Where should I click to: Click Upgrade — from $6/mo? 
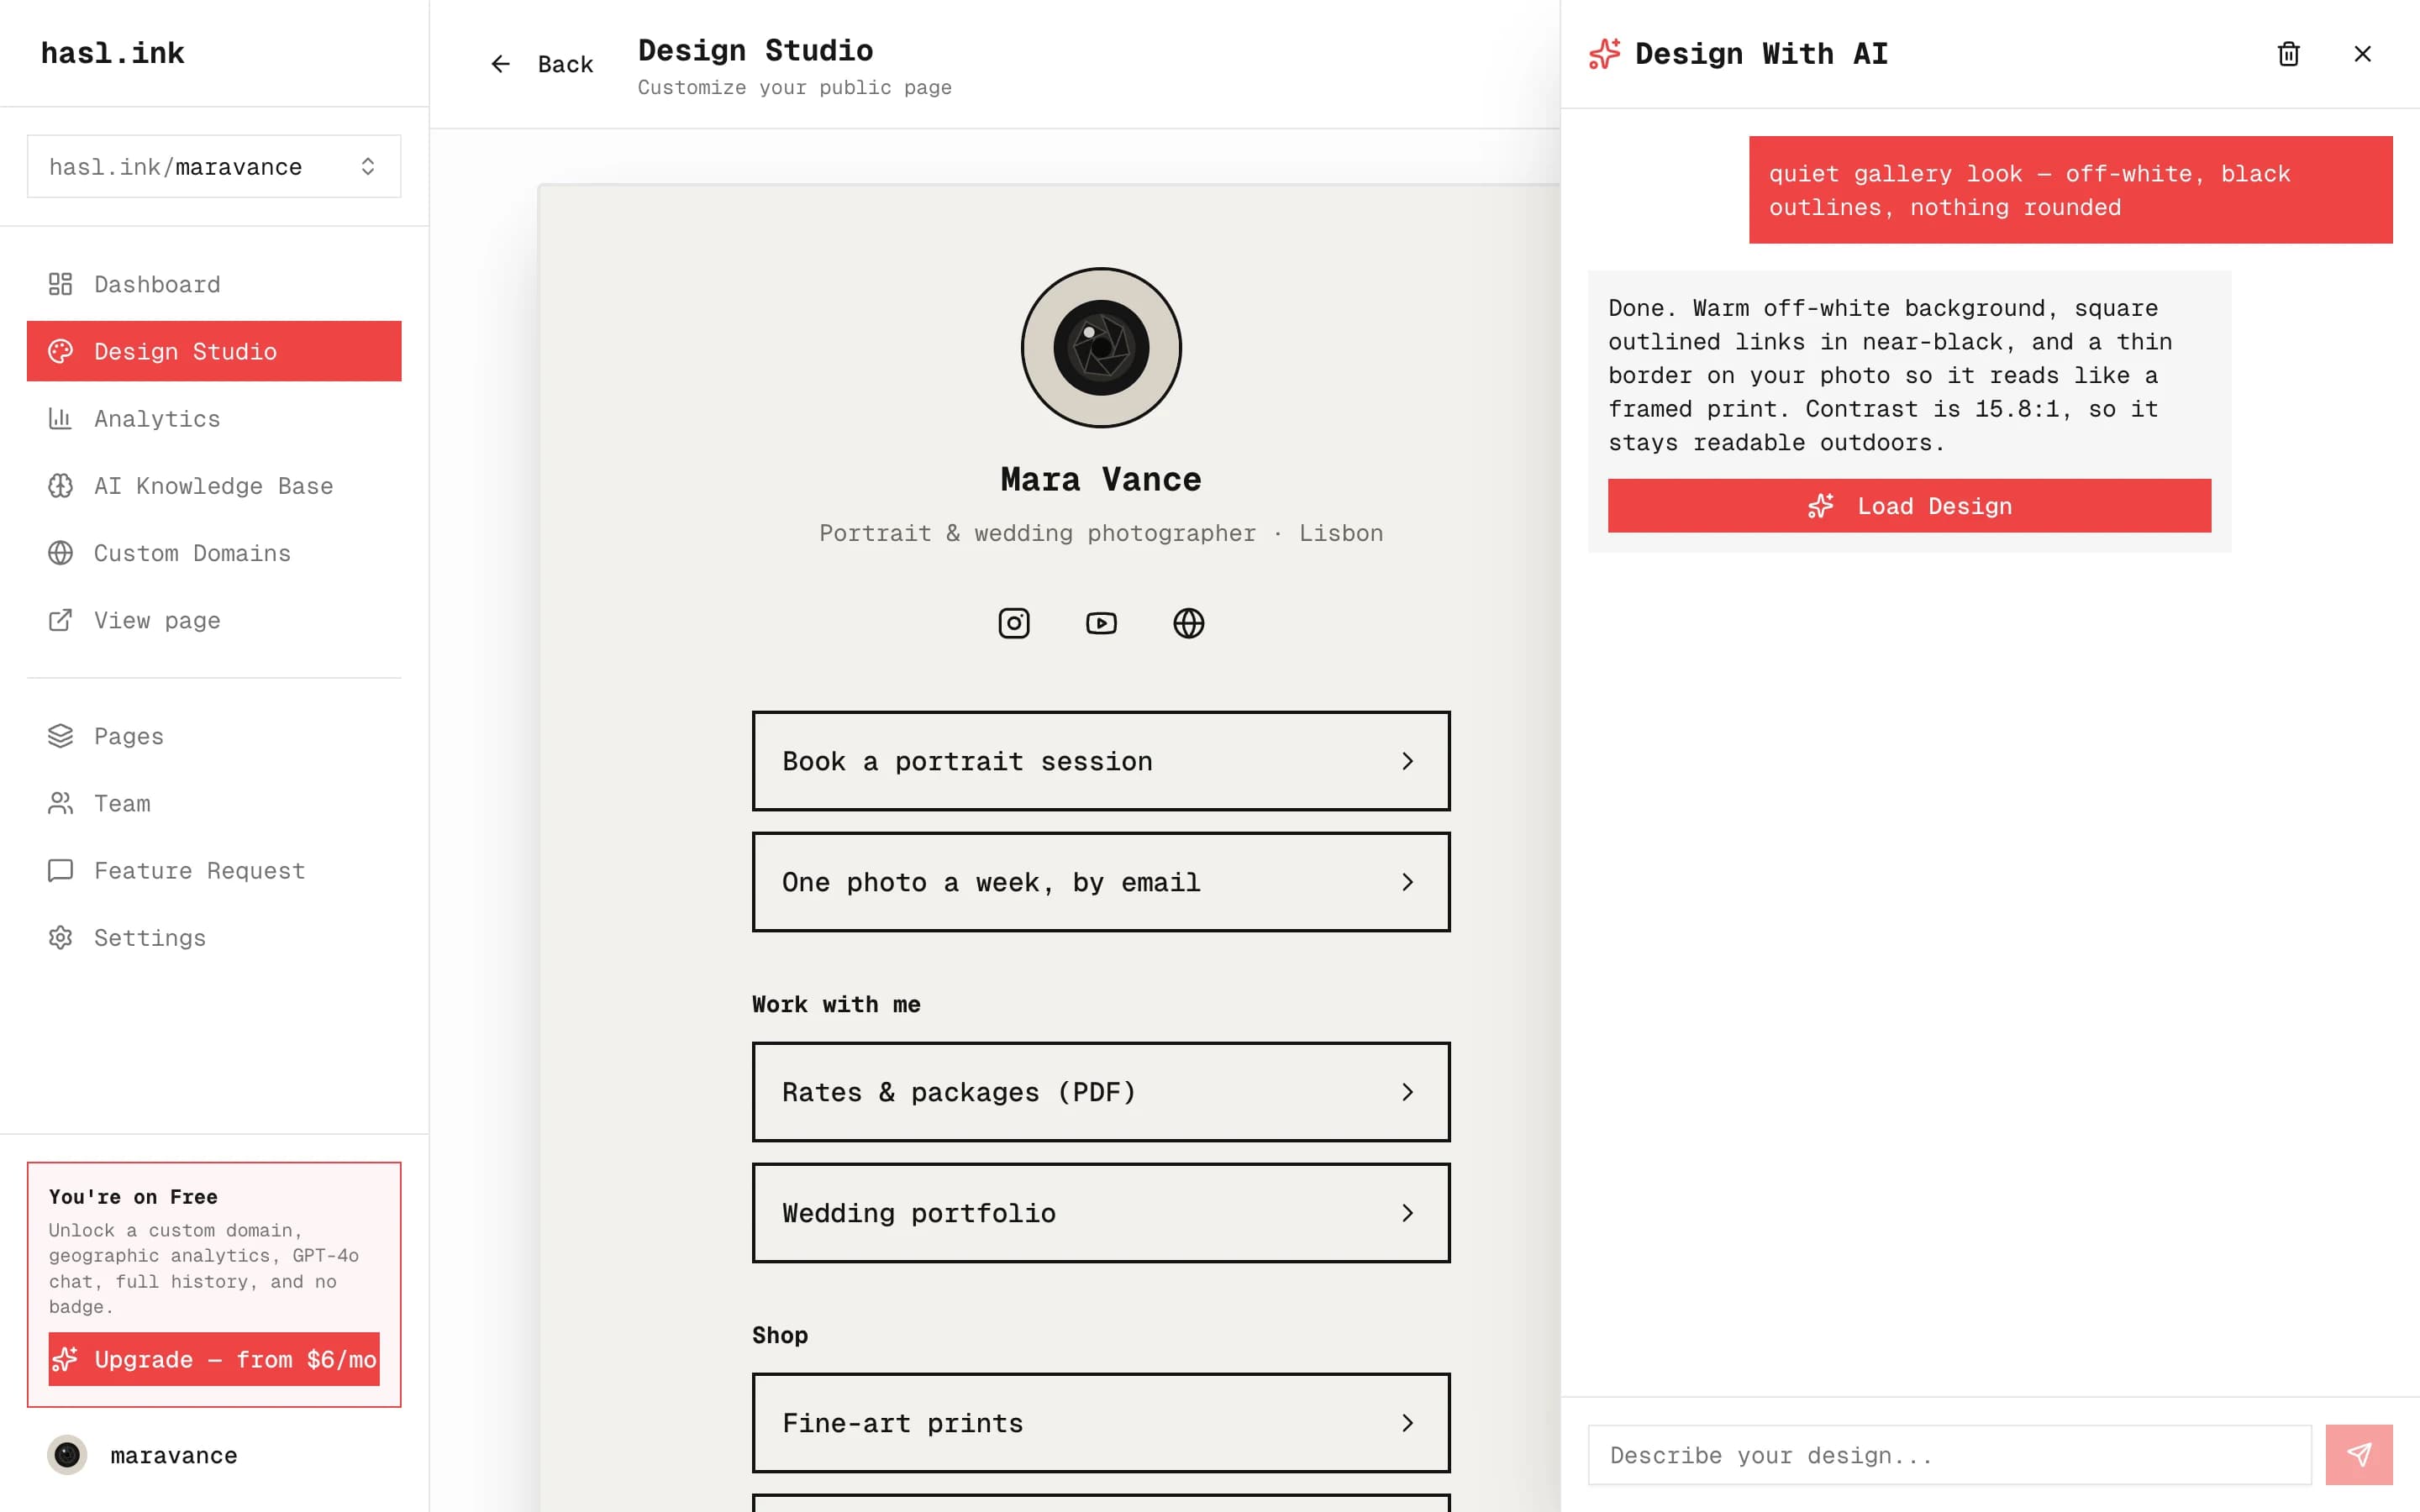point(214,1359)
